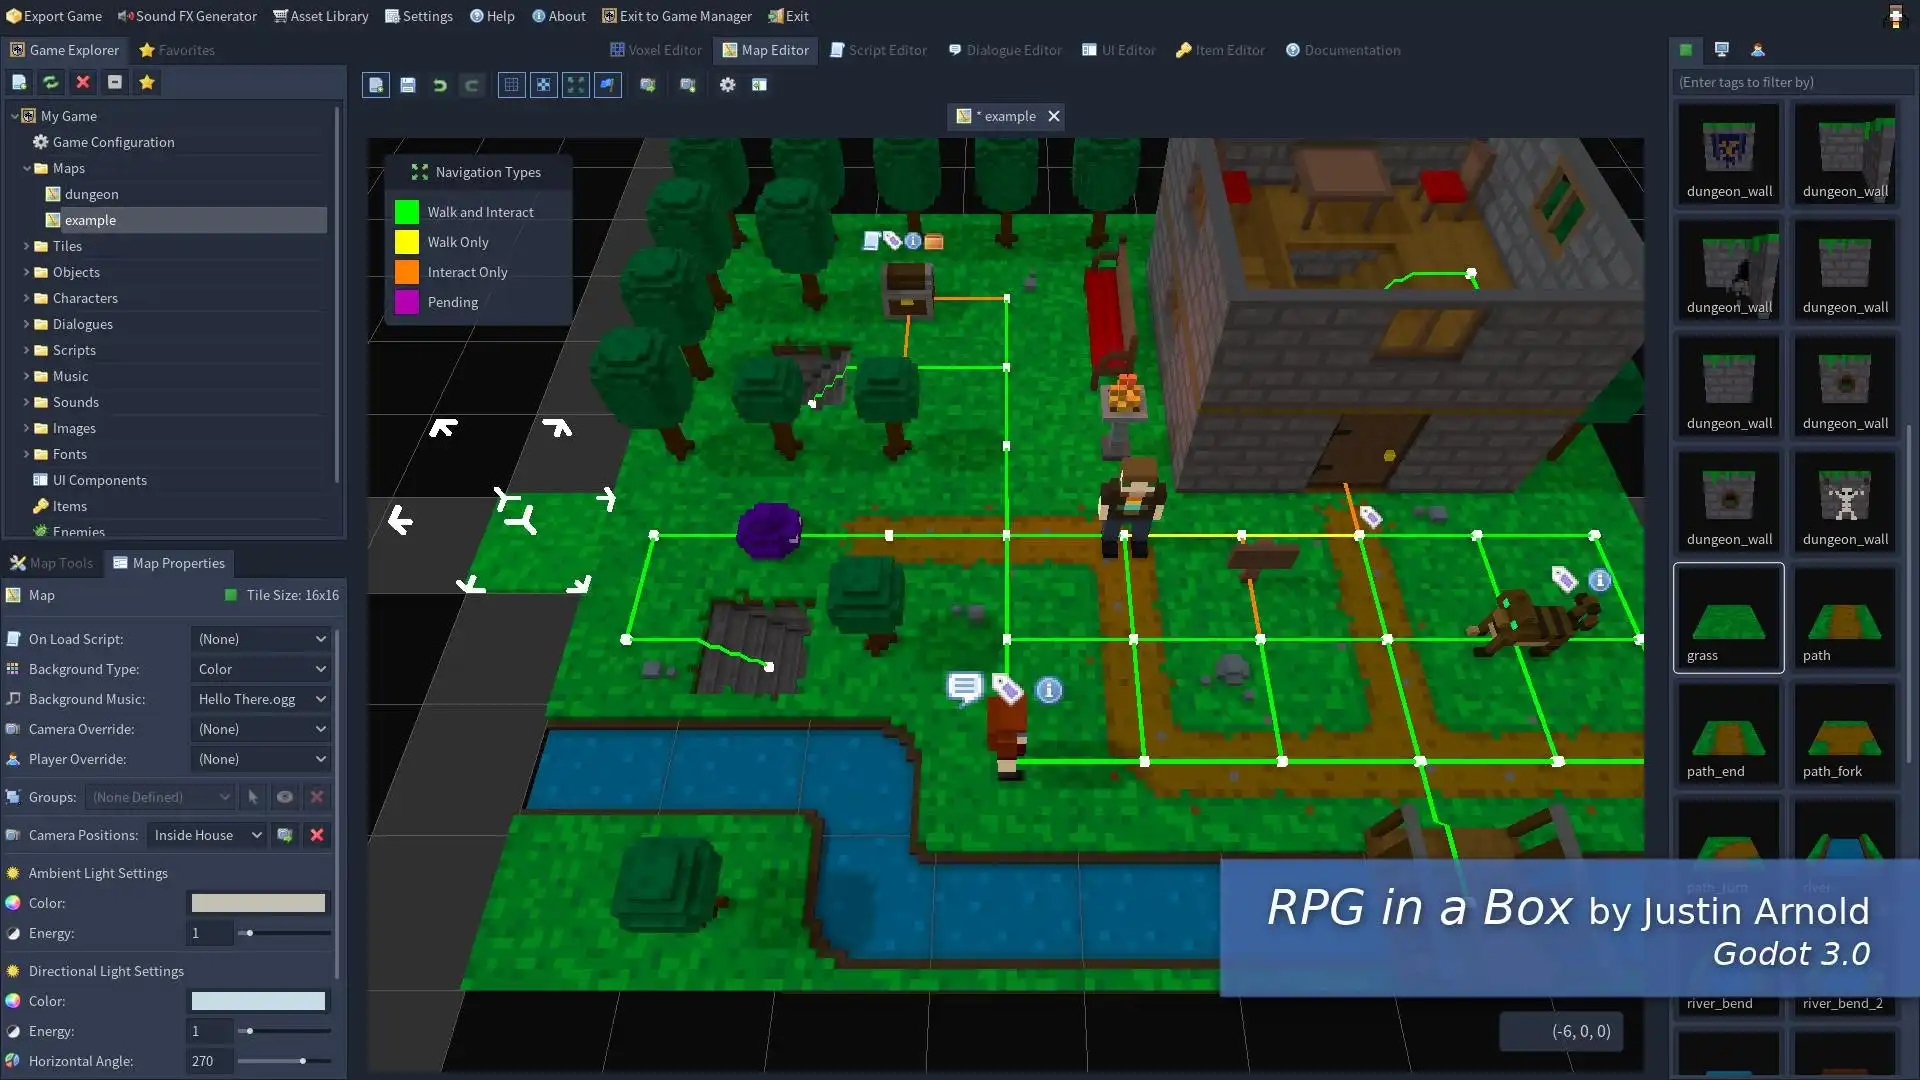Open the Export Game menu
Screen dimensions: 1920x1080
(x=54, y=15)
